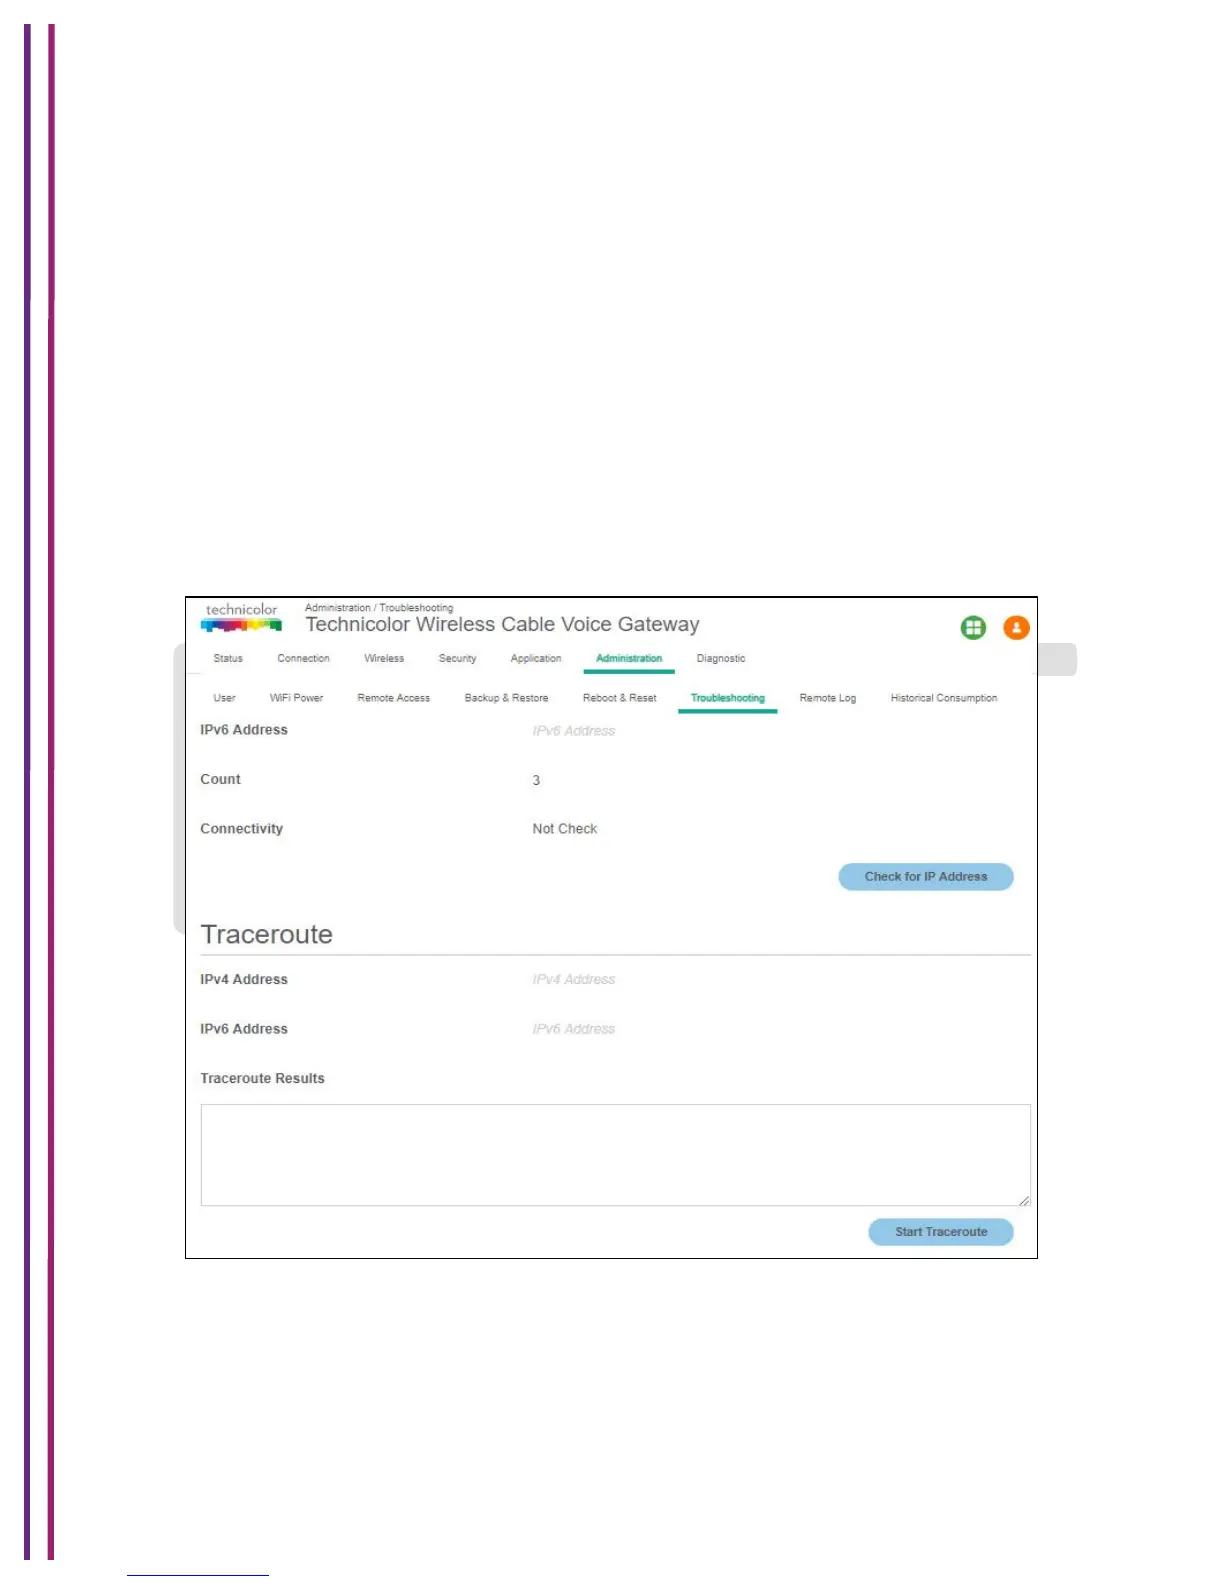Screen dimensions: 1224x1584
Task: Open the Remote Log sub-tab
Action: 828,698
